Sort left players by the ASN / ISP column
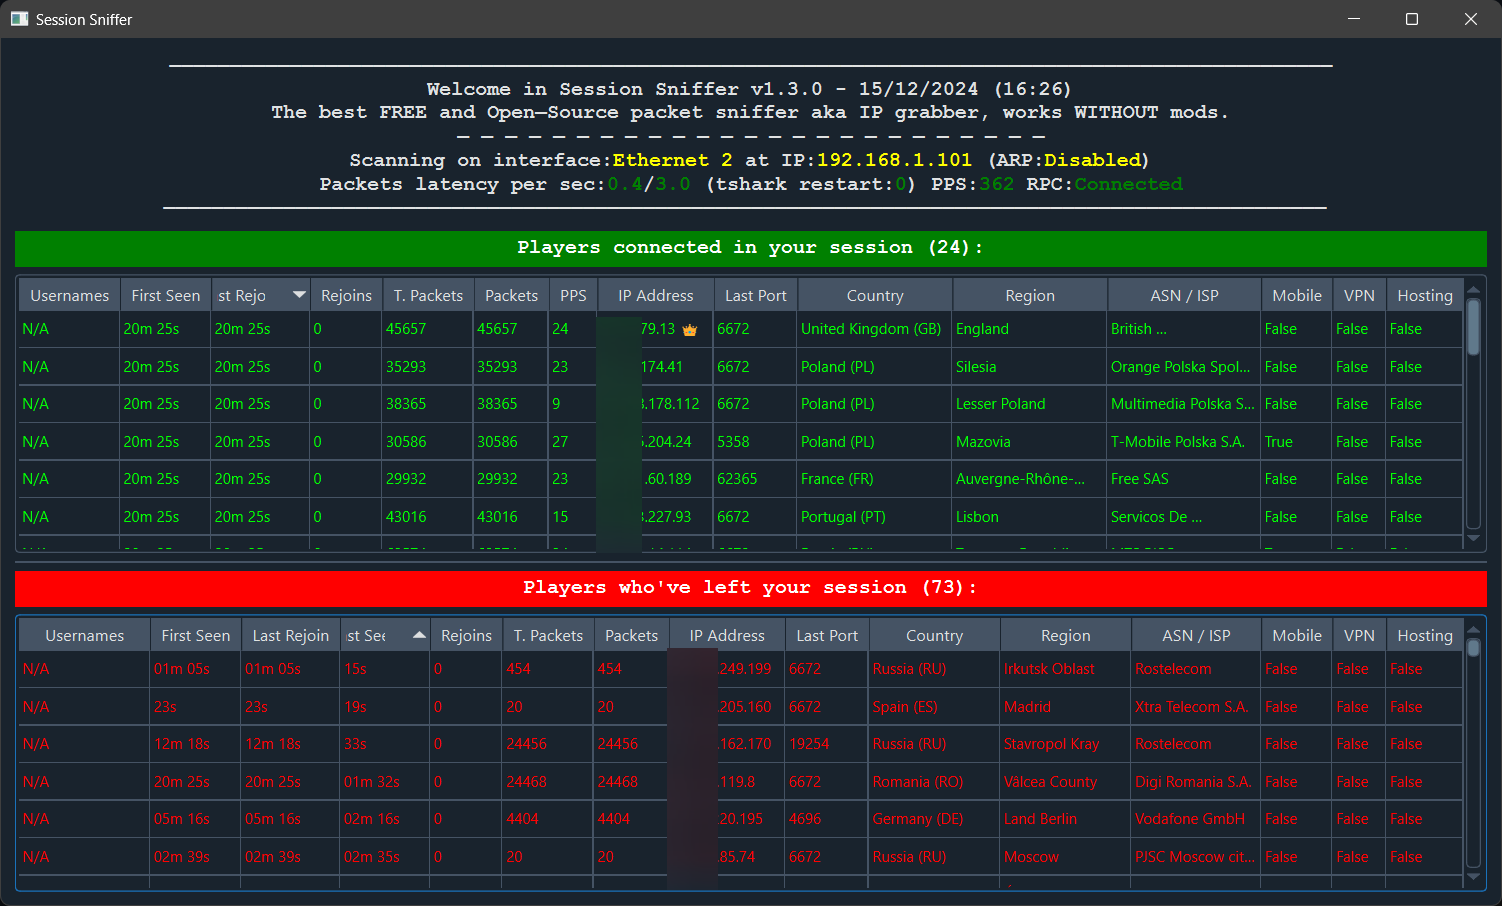Viewport: 1502px width, 906px height. point(1195,634)
